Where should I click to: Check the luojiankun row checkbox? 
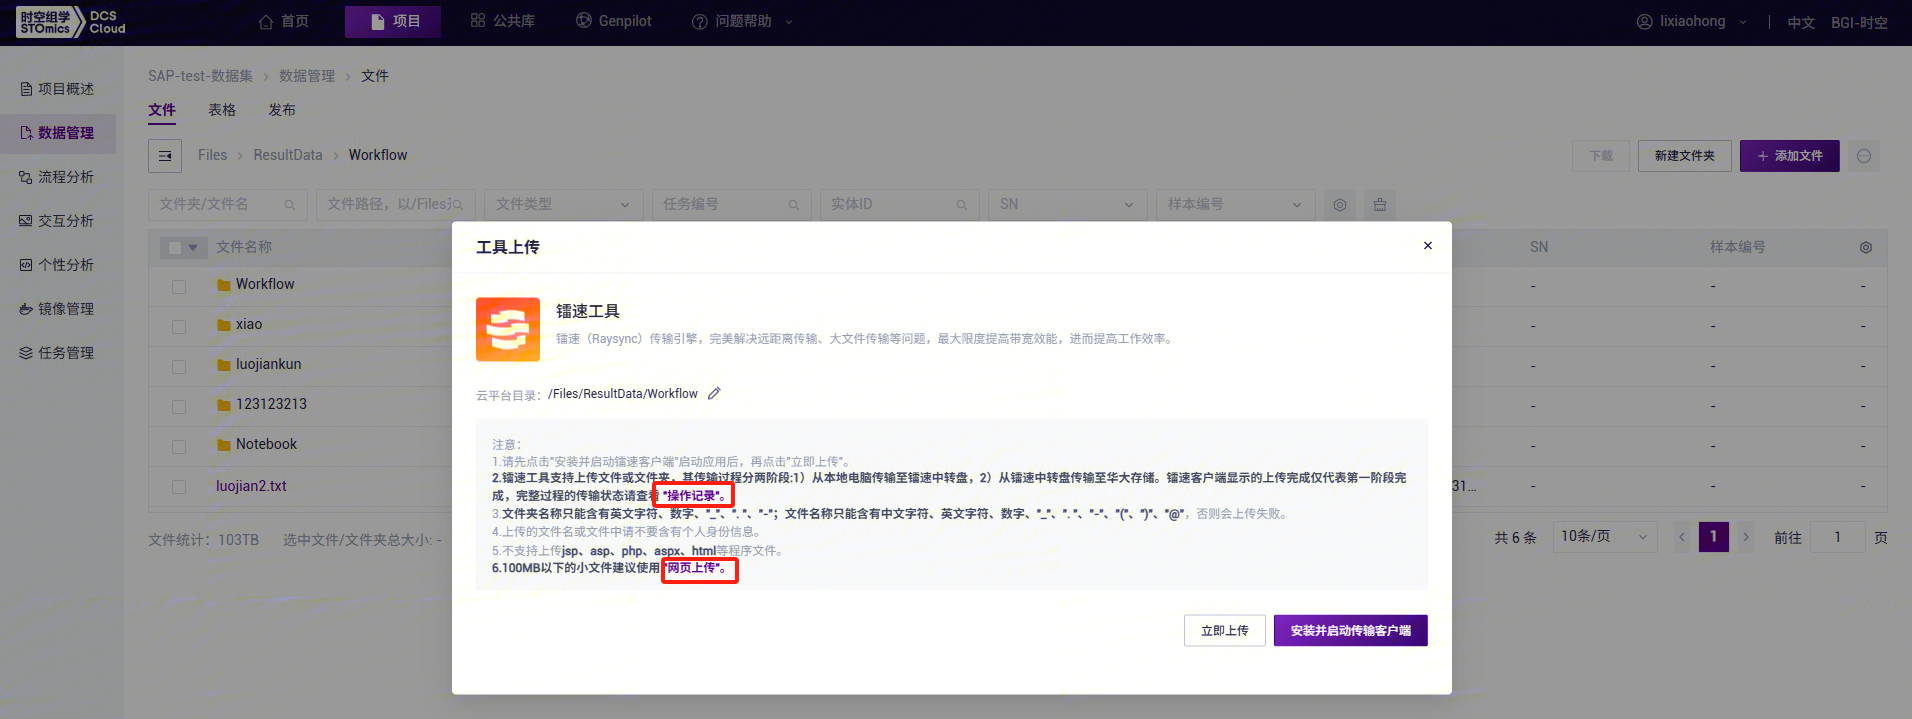179,367
